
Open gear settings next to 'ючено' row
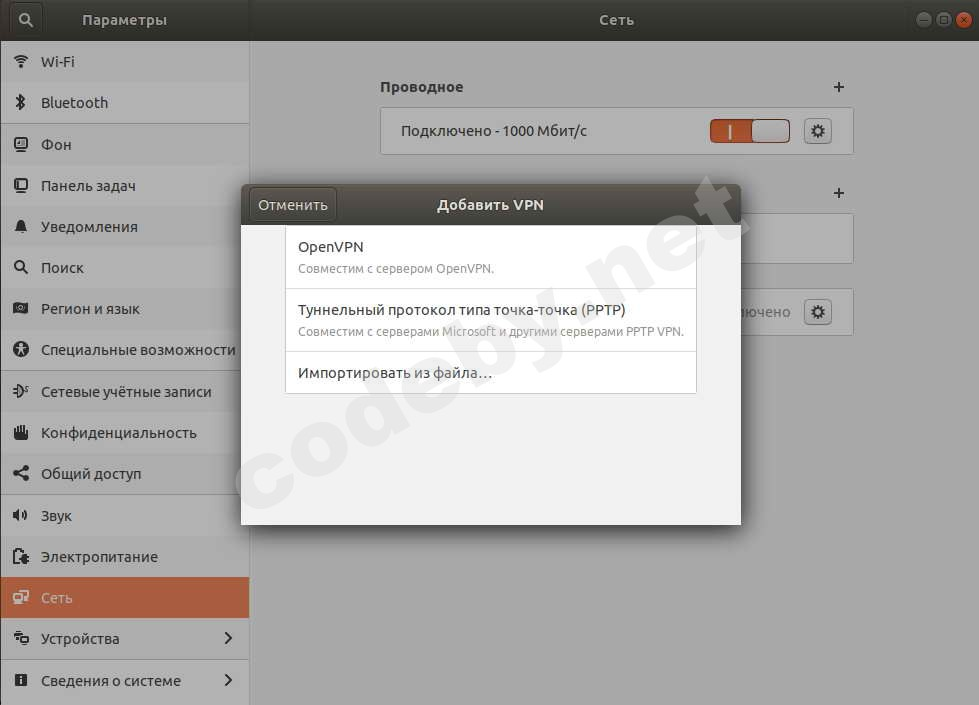point(817,312)
